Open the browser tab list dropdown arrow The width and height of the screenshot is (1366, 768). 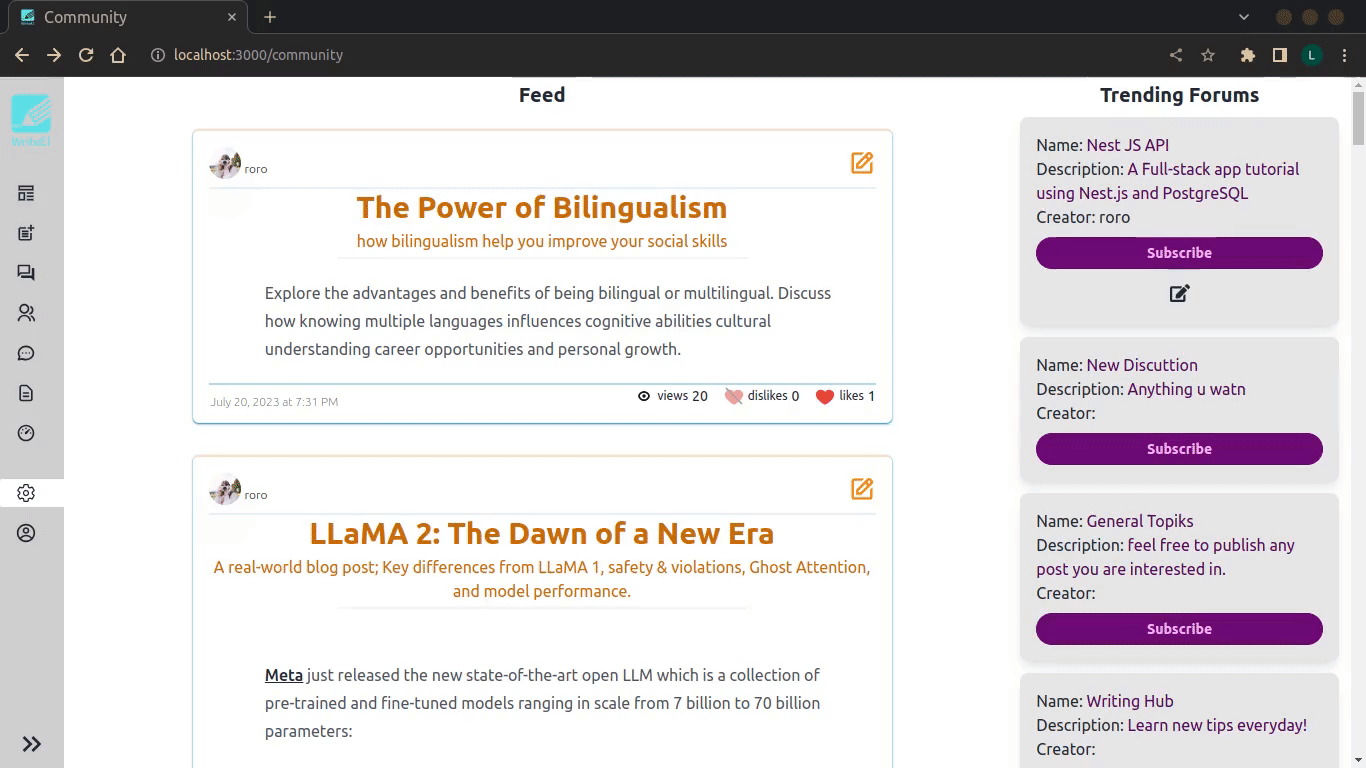pyautogui.click(x=1244, y=17)
